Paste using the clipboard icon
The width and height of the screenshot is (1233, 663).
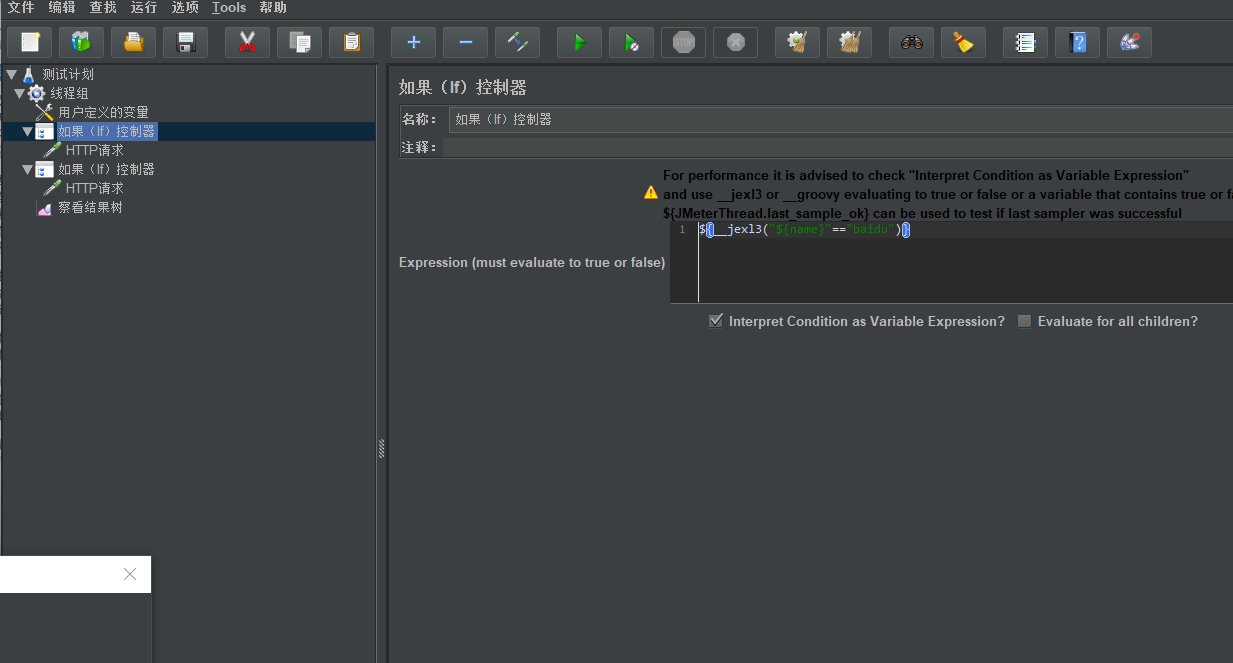tap(352, 42)
